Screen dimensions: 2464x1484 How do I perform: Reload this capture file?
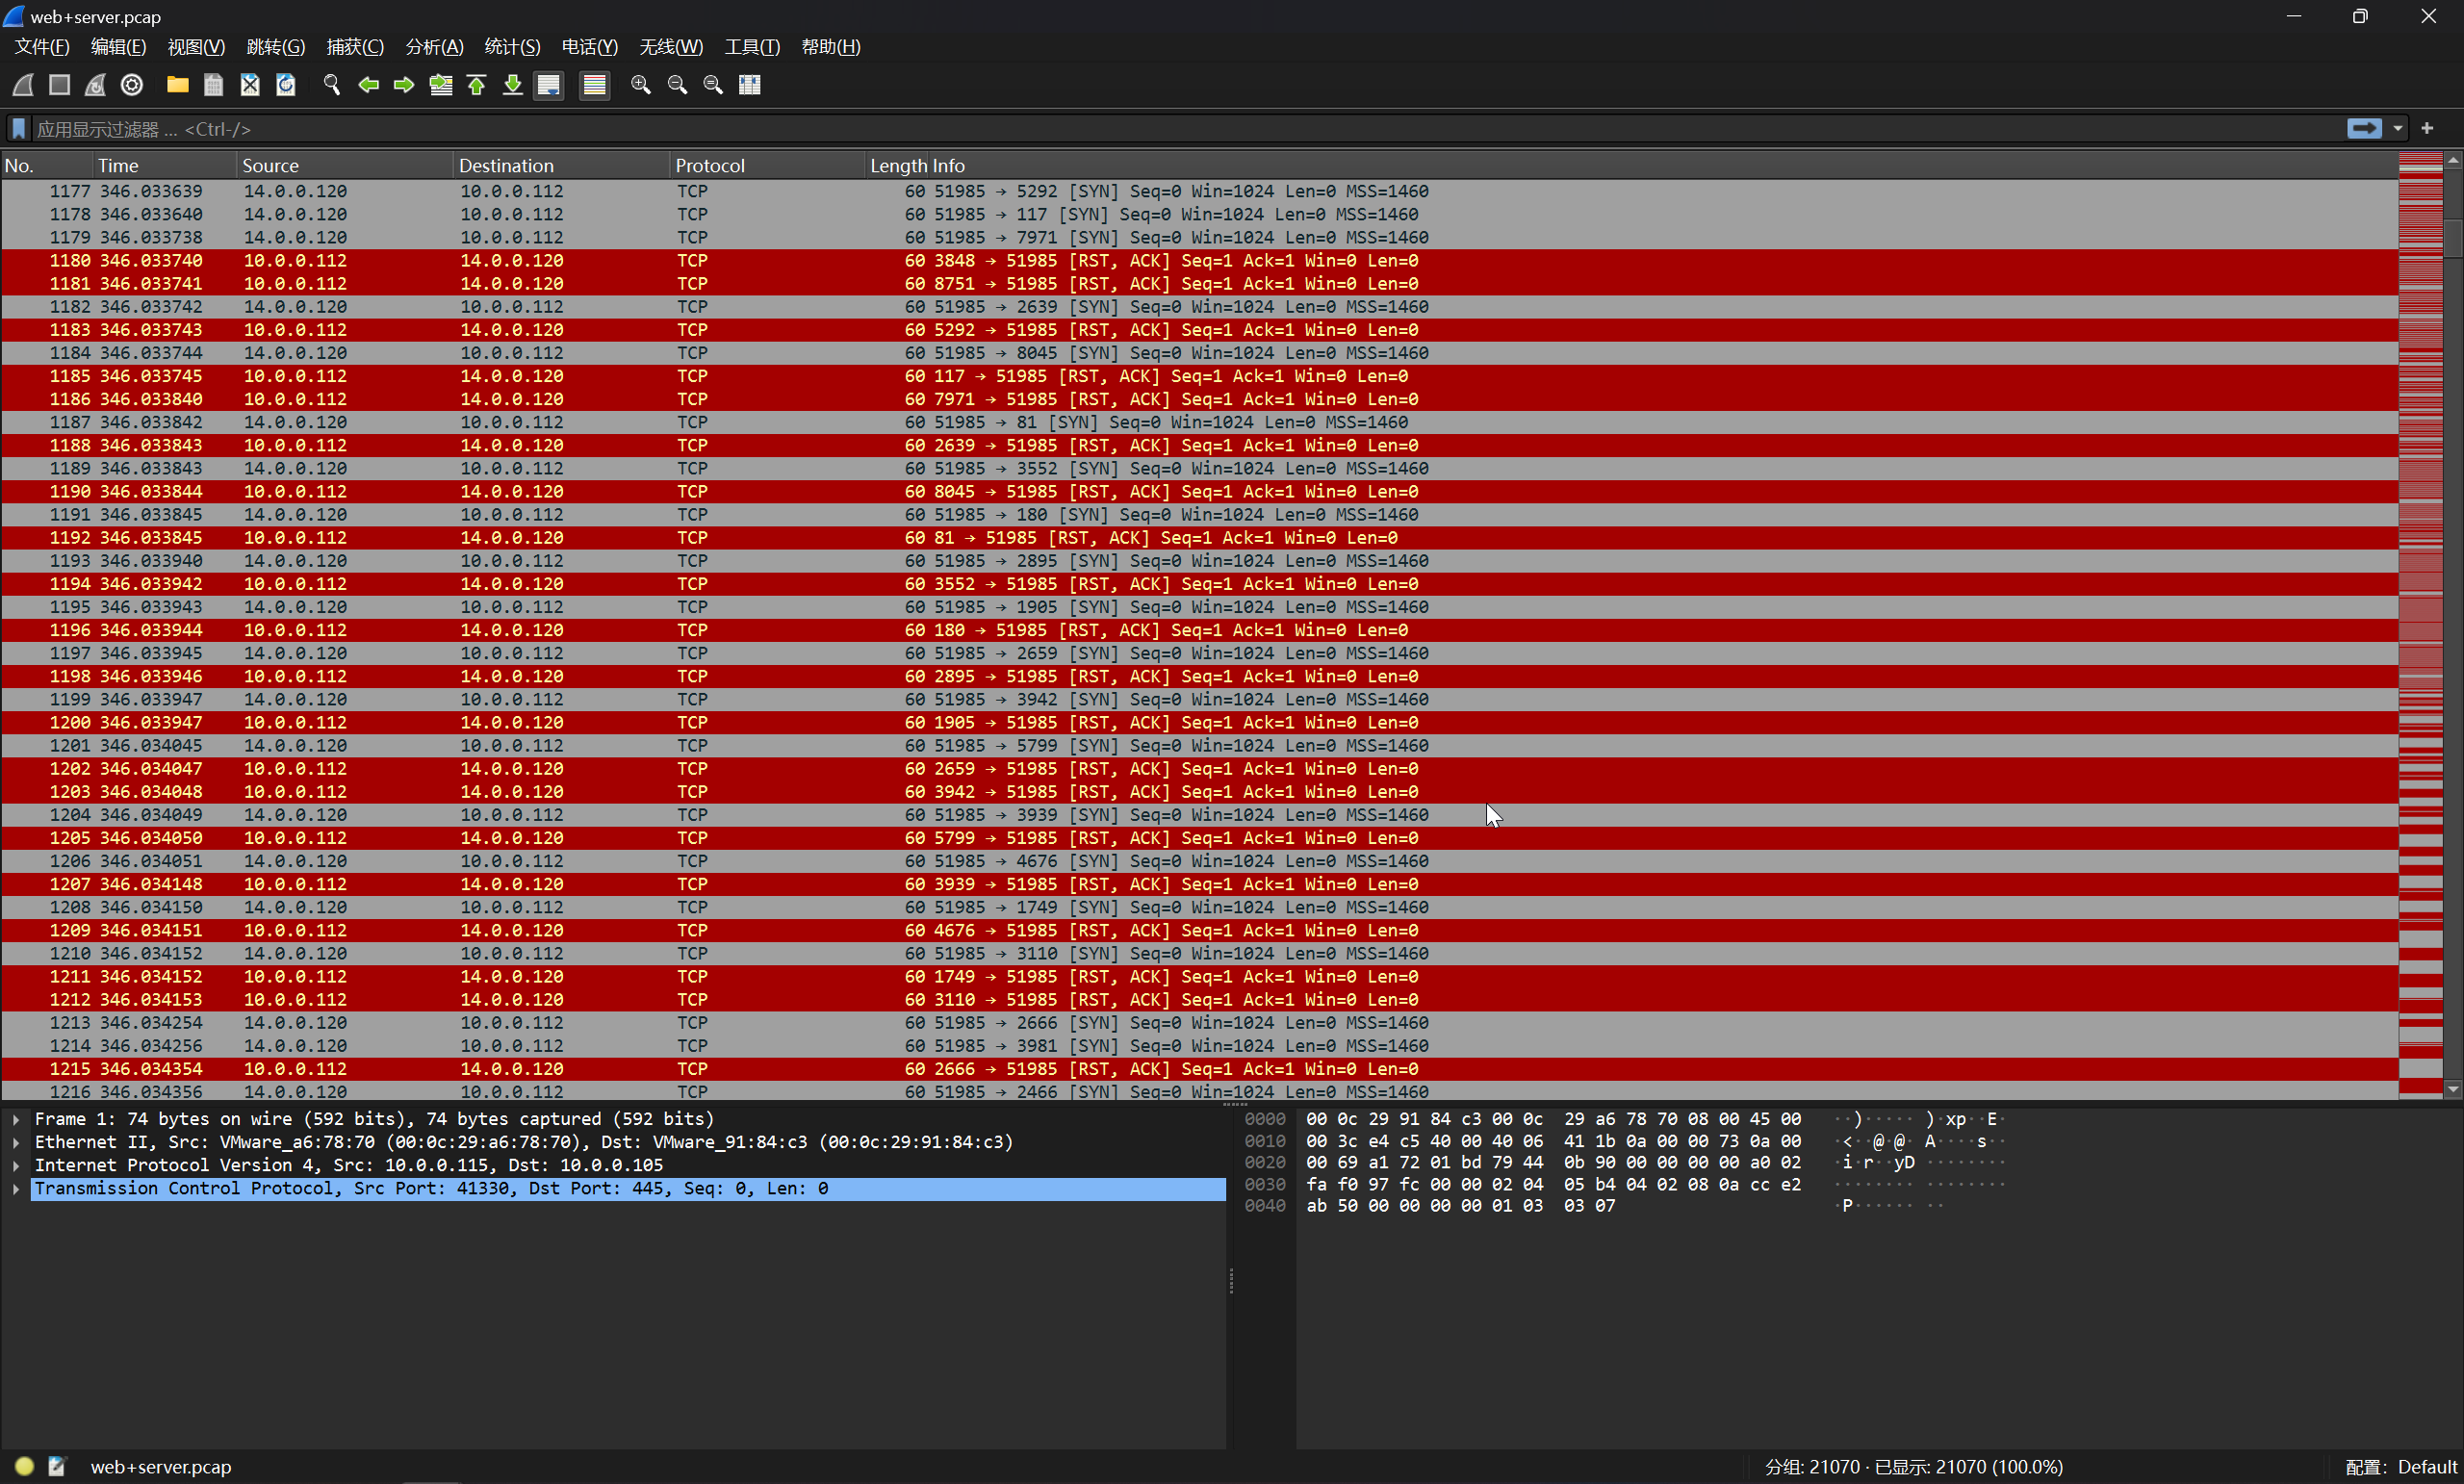286,85
